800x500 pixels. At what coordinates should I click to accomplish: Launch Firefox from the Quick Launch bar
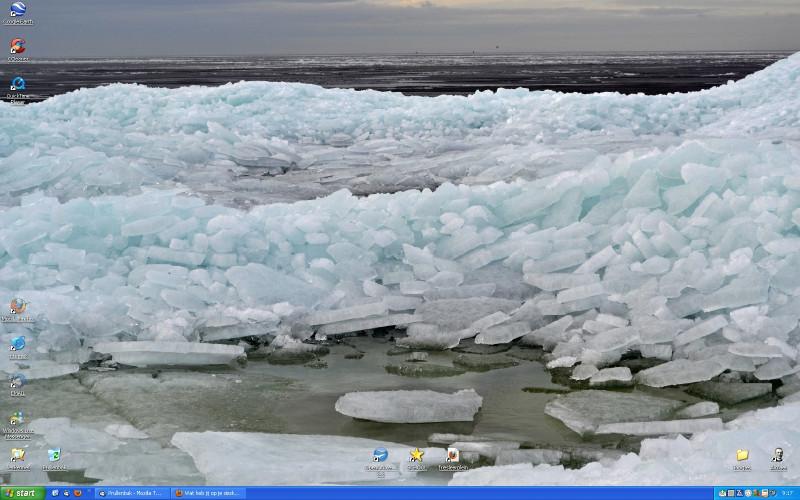78,493
